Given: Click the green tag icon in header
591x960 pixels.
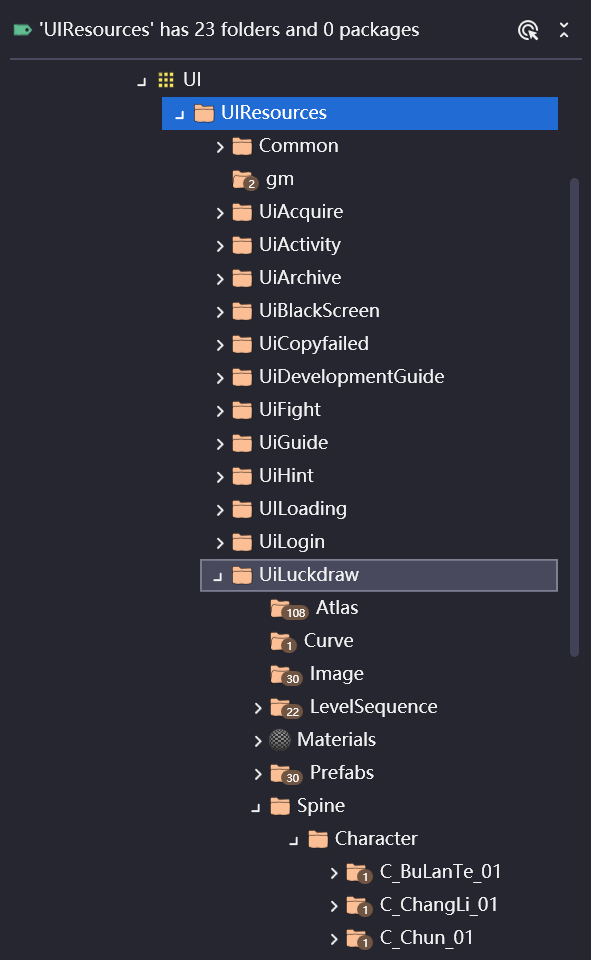Looking at the screenshot, I should coord(23,29).
